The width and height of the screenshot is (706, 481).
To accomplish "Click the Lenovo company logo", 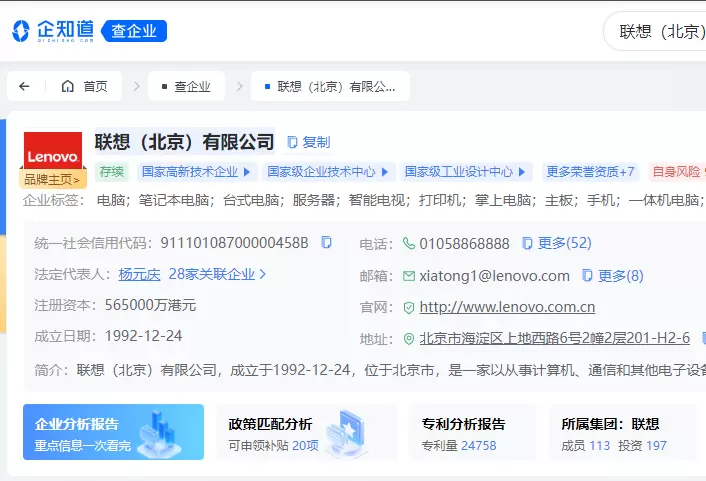I will point(52,151).
